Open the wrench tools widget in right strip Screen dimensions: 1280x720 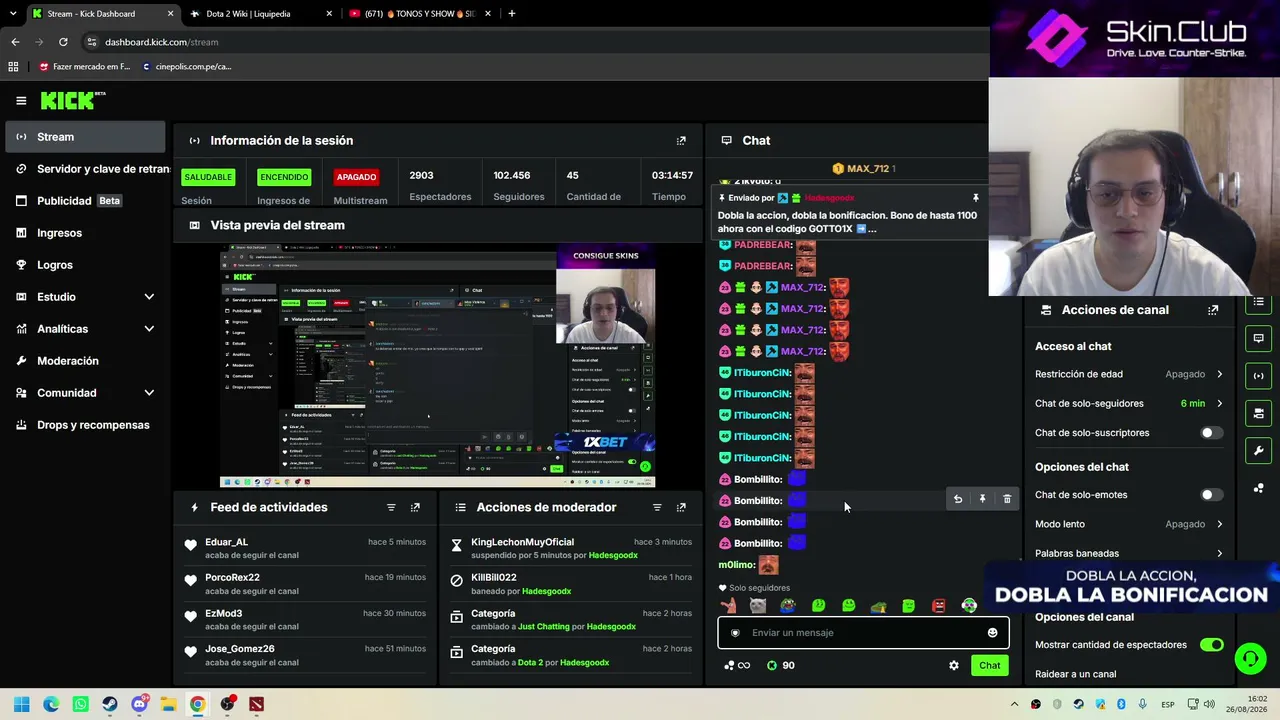point(1258,450)
